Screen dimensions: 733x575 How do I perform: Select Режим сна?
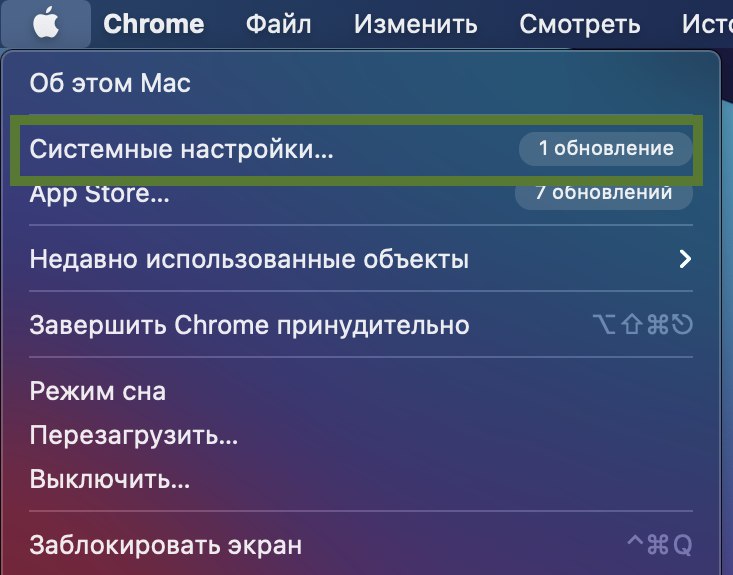click(360, 391)
